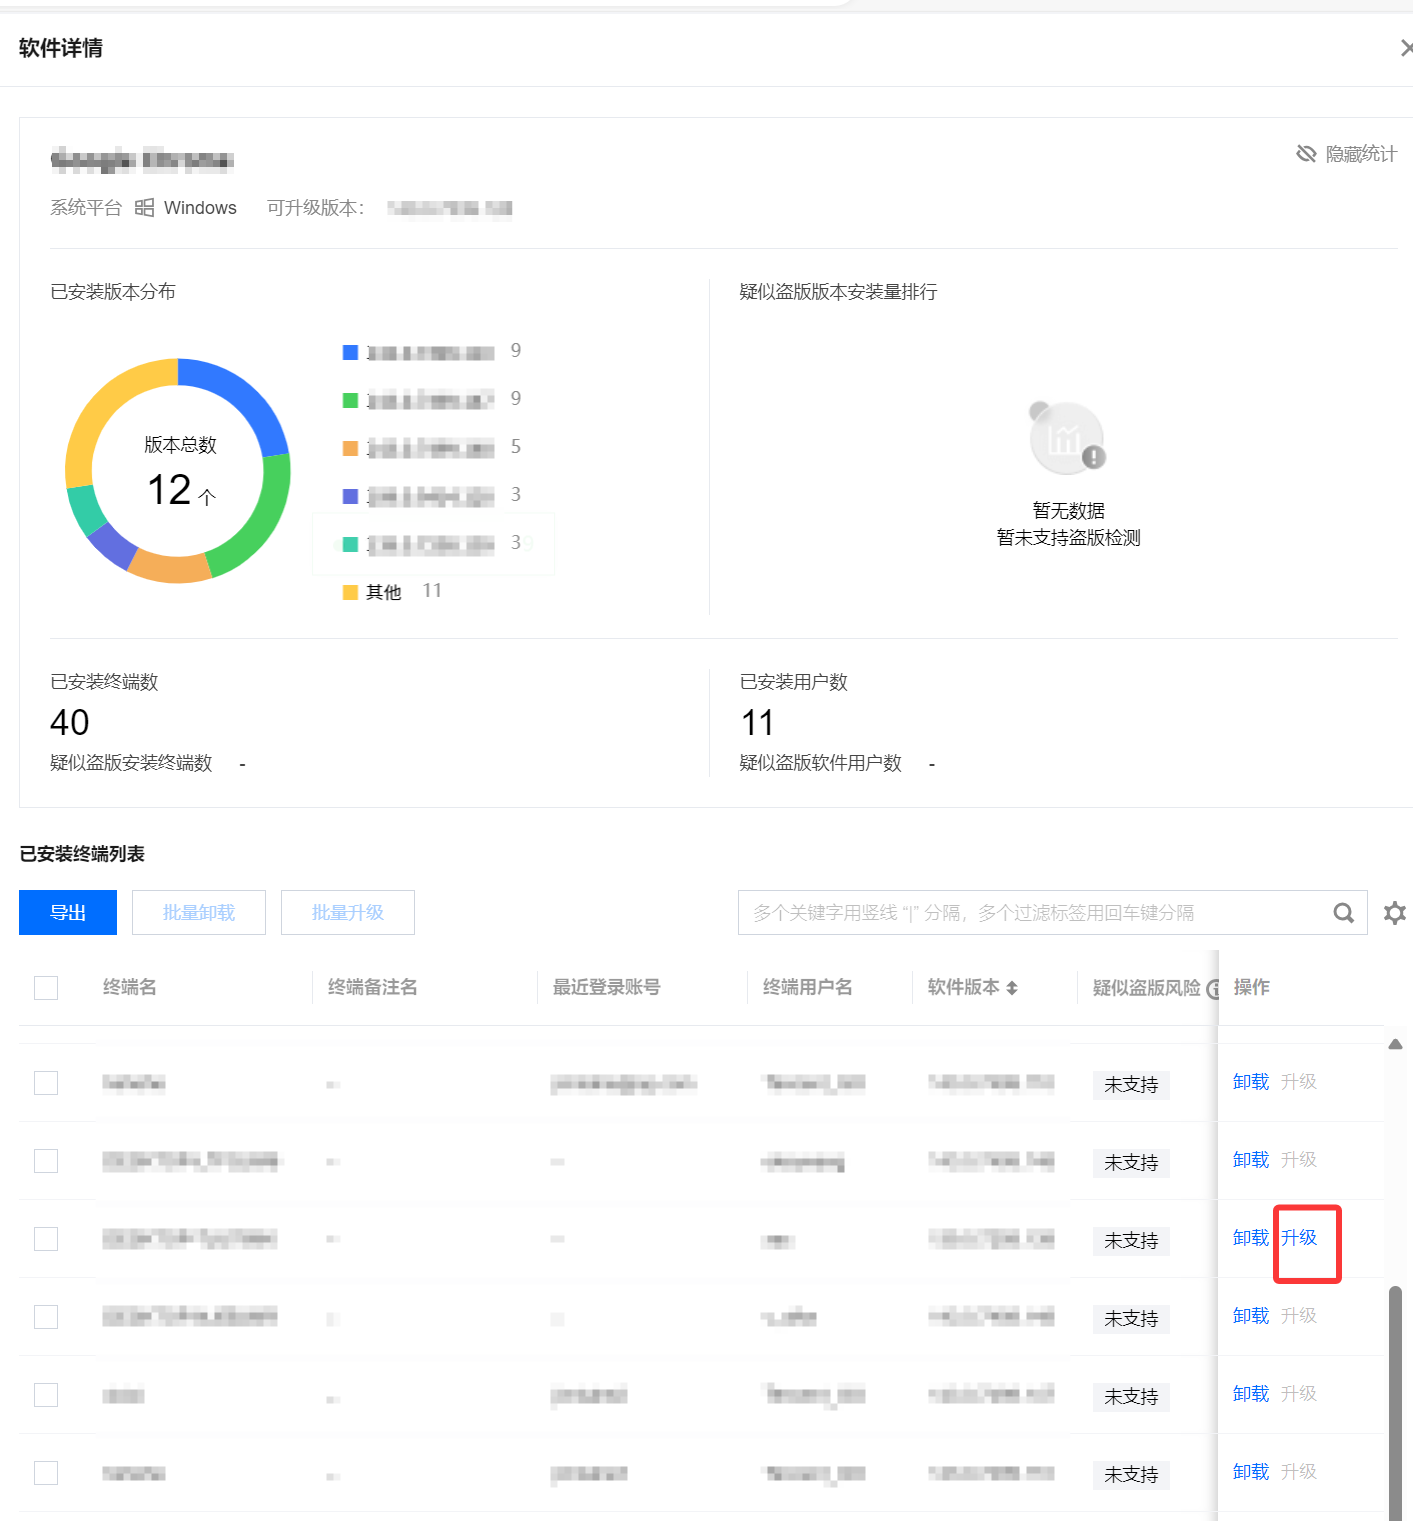Click the orange legend swatch with count 5

pos(350,448)
